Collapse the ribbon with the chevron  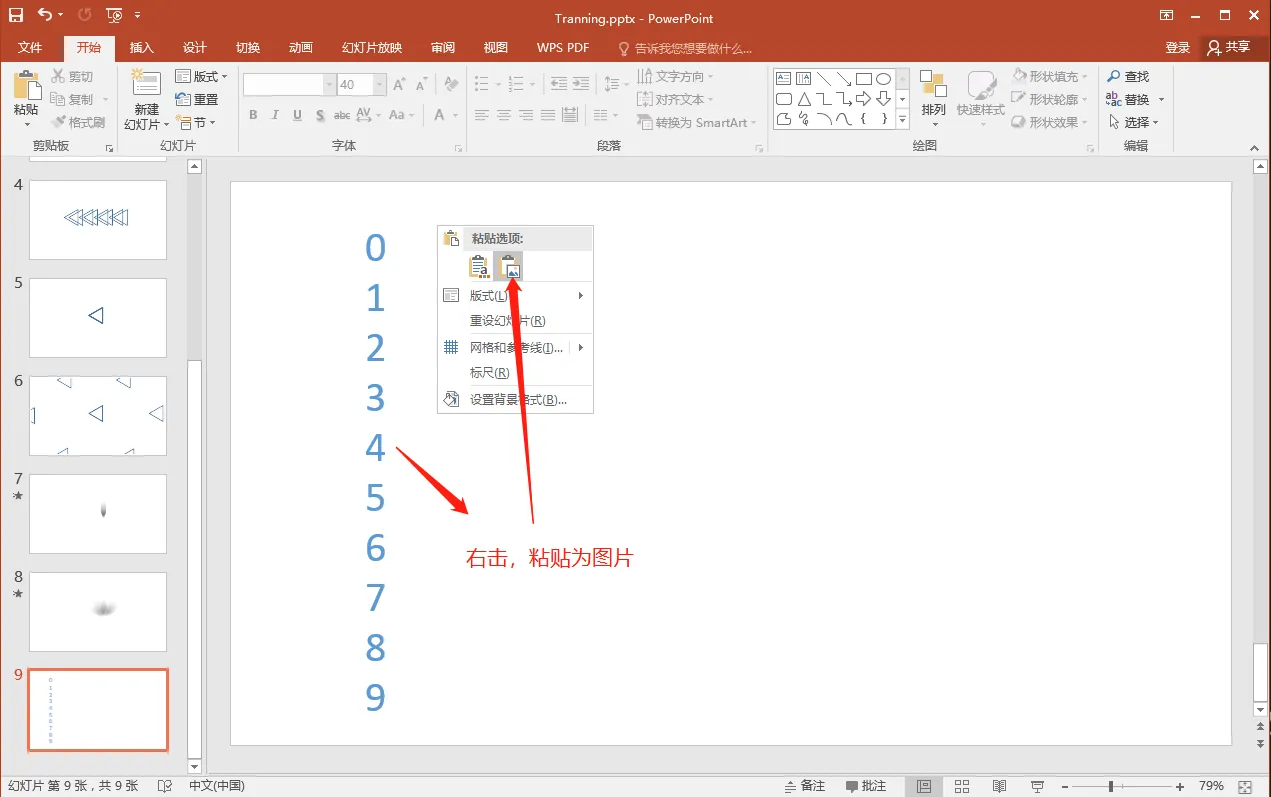pos(1256,148)
